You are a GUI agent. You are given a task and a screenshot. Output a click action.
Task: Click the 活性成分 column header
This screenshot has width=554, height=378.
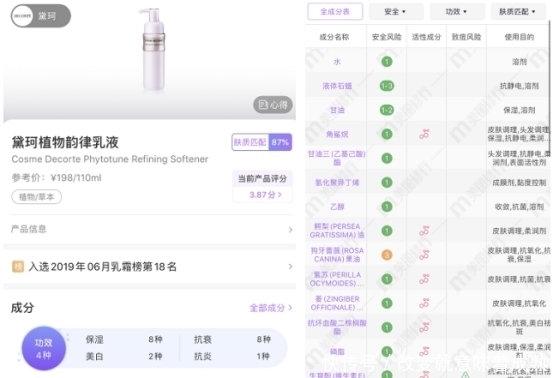pyautogui.click(x=426, y=37)
